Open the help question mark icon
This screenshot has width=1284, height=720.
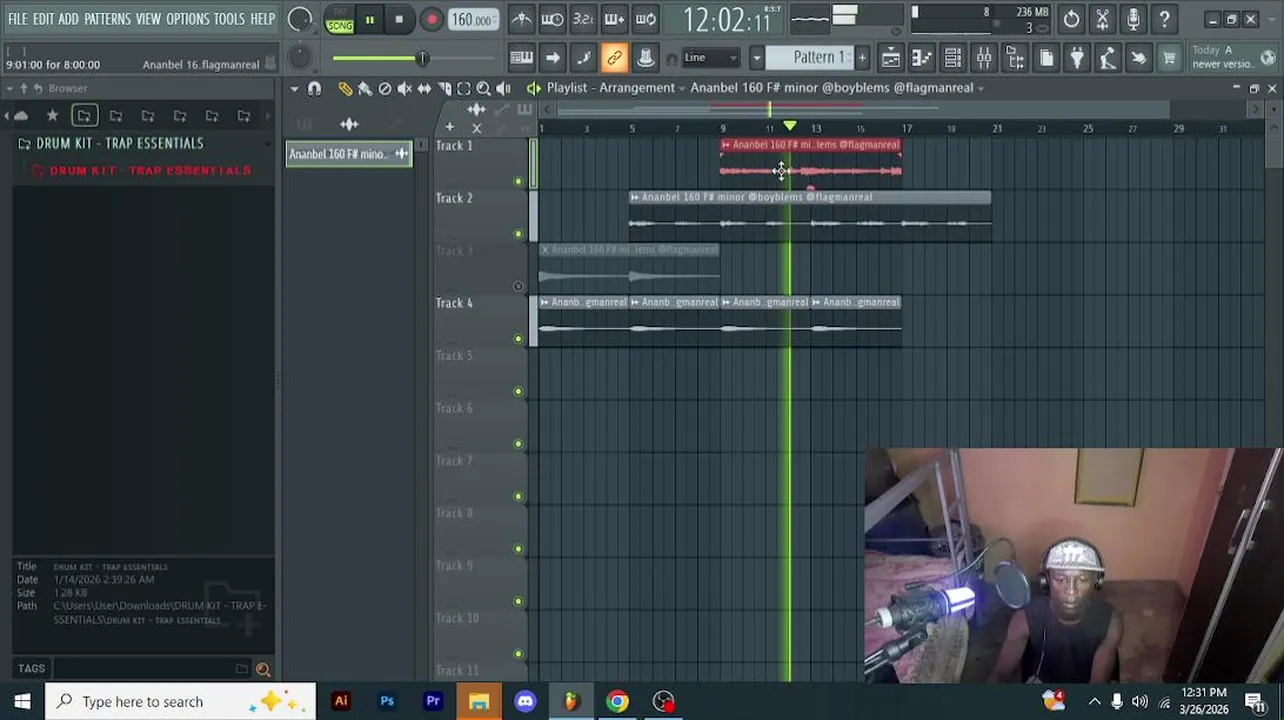coord(1164,19)
